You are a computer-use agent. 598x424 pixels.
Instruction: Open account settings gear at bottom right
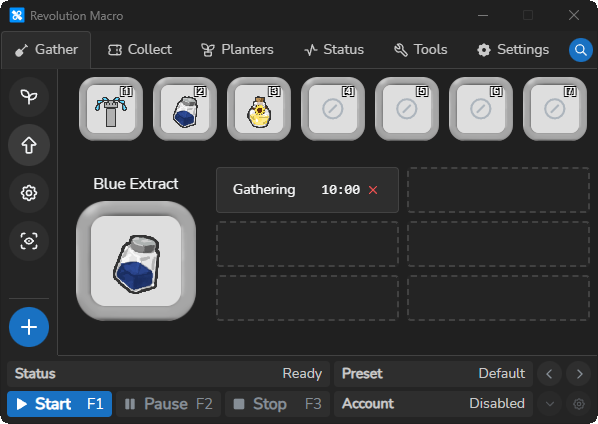tap(579, 404)
